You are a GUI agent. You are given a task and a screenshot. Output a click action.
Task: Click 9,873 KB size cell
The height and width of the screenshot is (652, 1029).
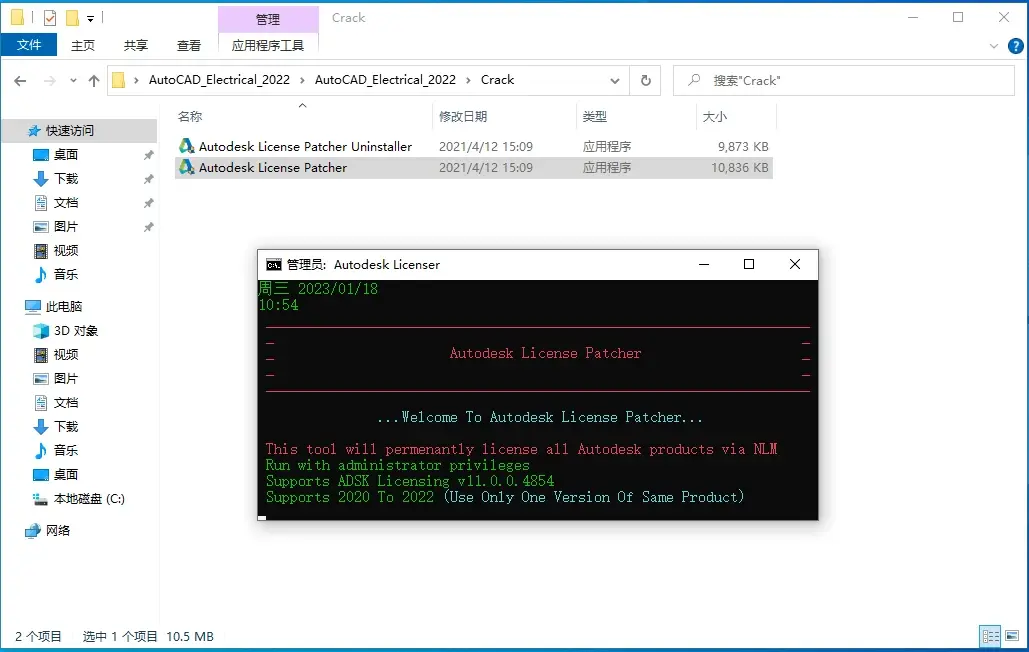click(743, 146)
